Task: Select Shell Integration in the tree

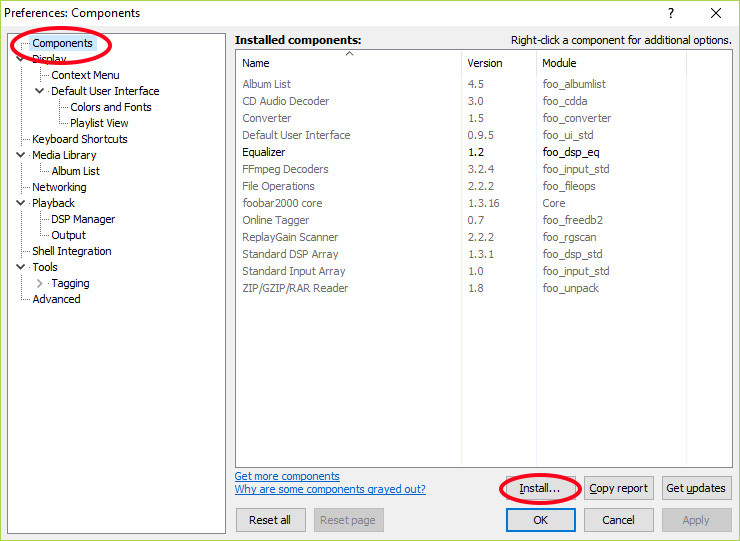Action: 72,251
